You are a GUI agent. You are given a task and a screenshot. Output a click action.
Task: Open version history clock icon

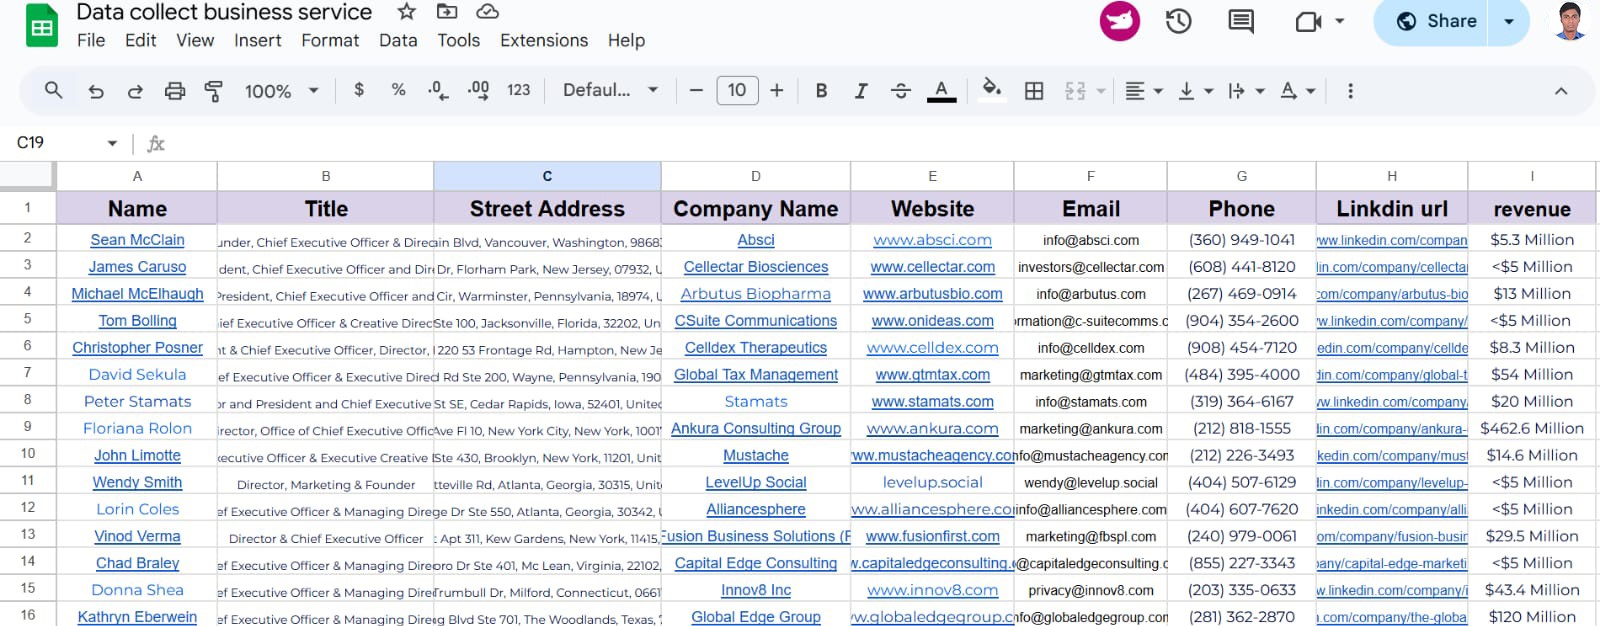[x=1178, y=21]
